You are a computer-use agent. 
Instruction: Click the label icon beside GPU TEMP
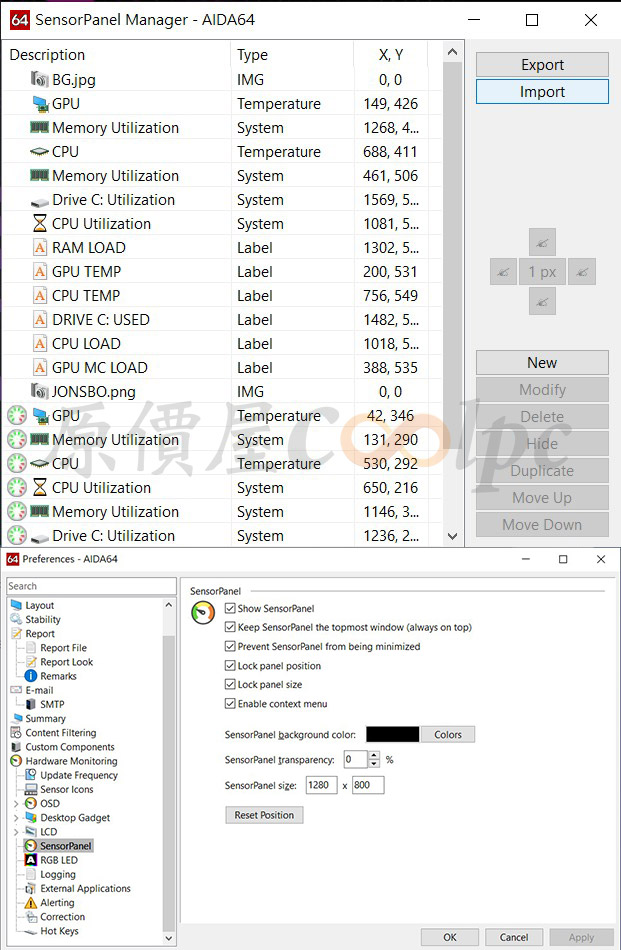point(39,271)
